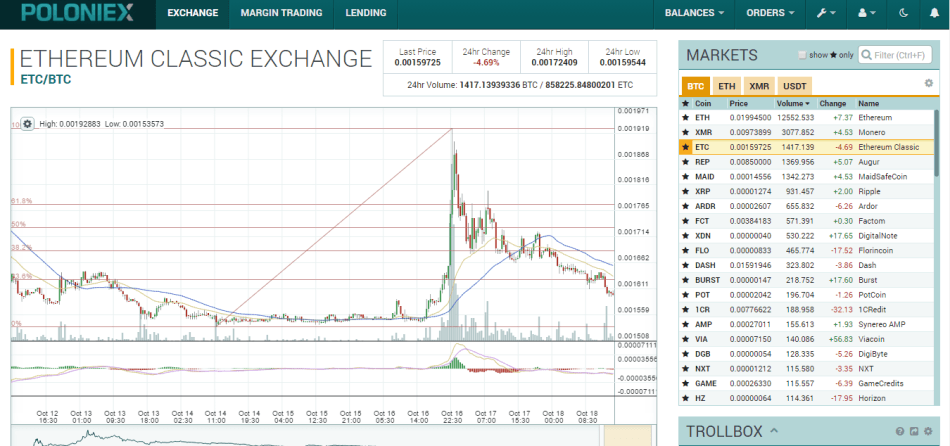The height and width of the screenshot is (446, 950).
Task: Open the Augur market row
Action: click(807, 162)
